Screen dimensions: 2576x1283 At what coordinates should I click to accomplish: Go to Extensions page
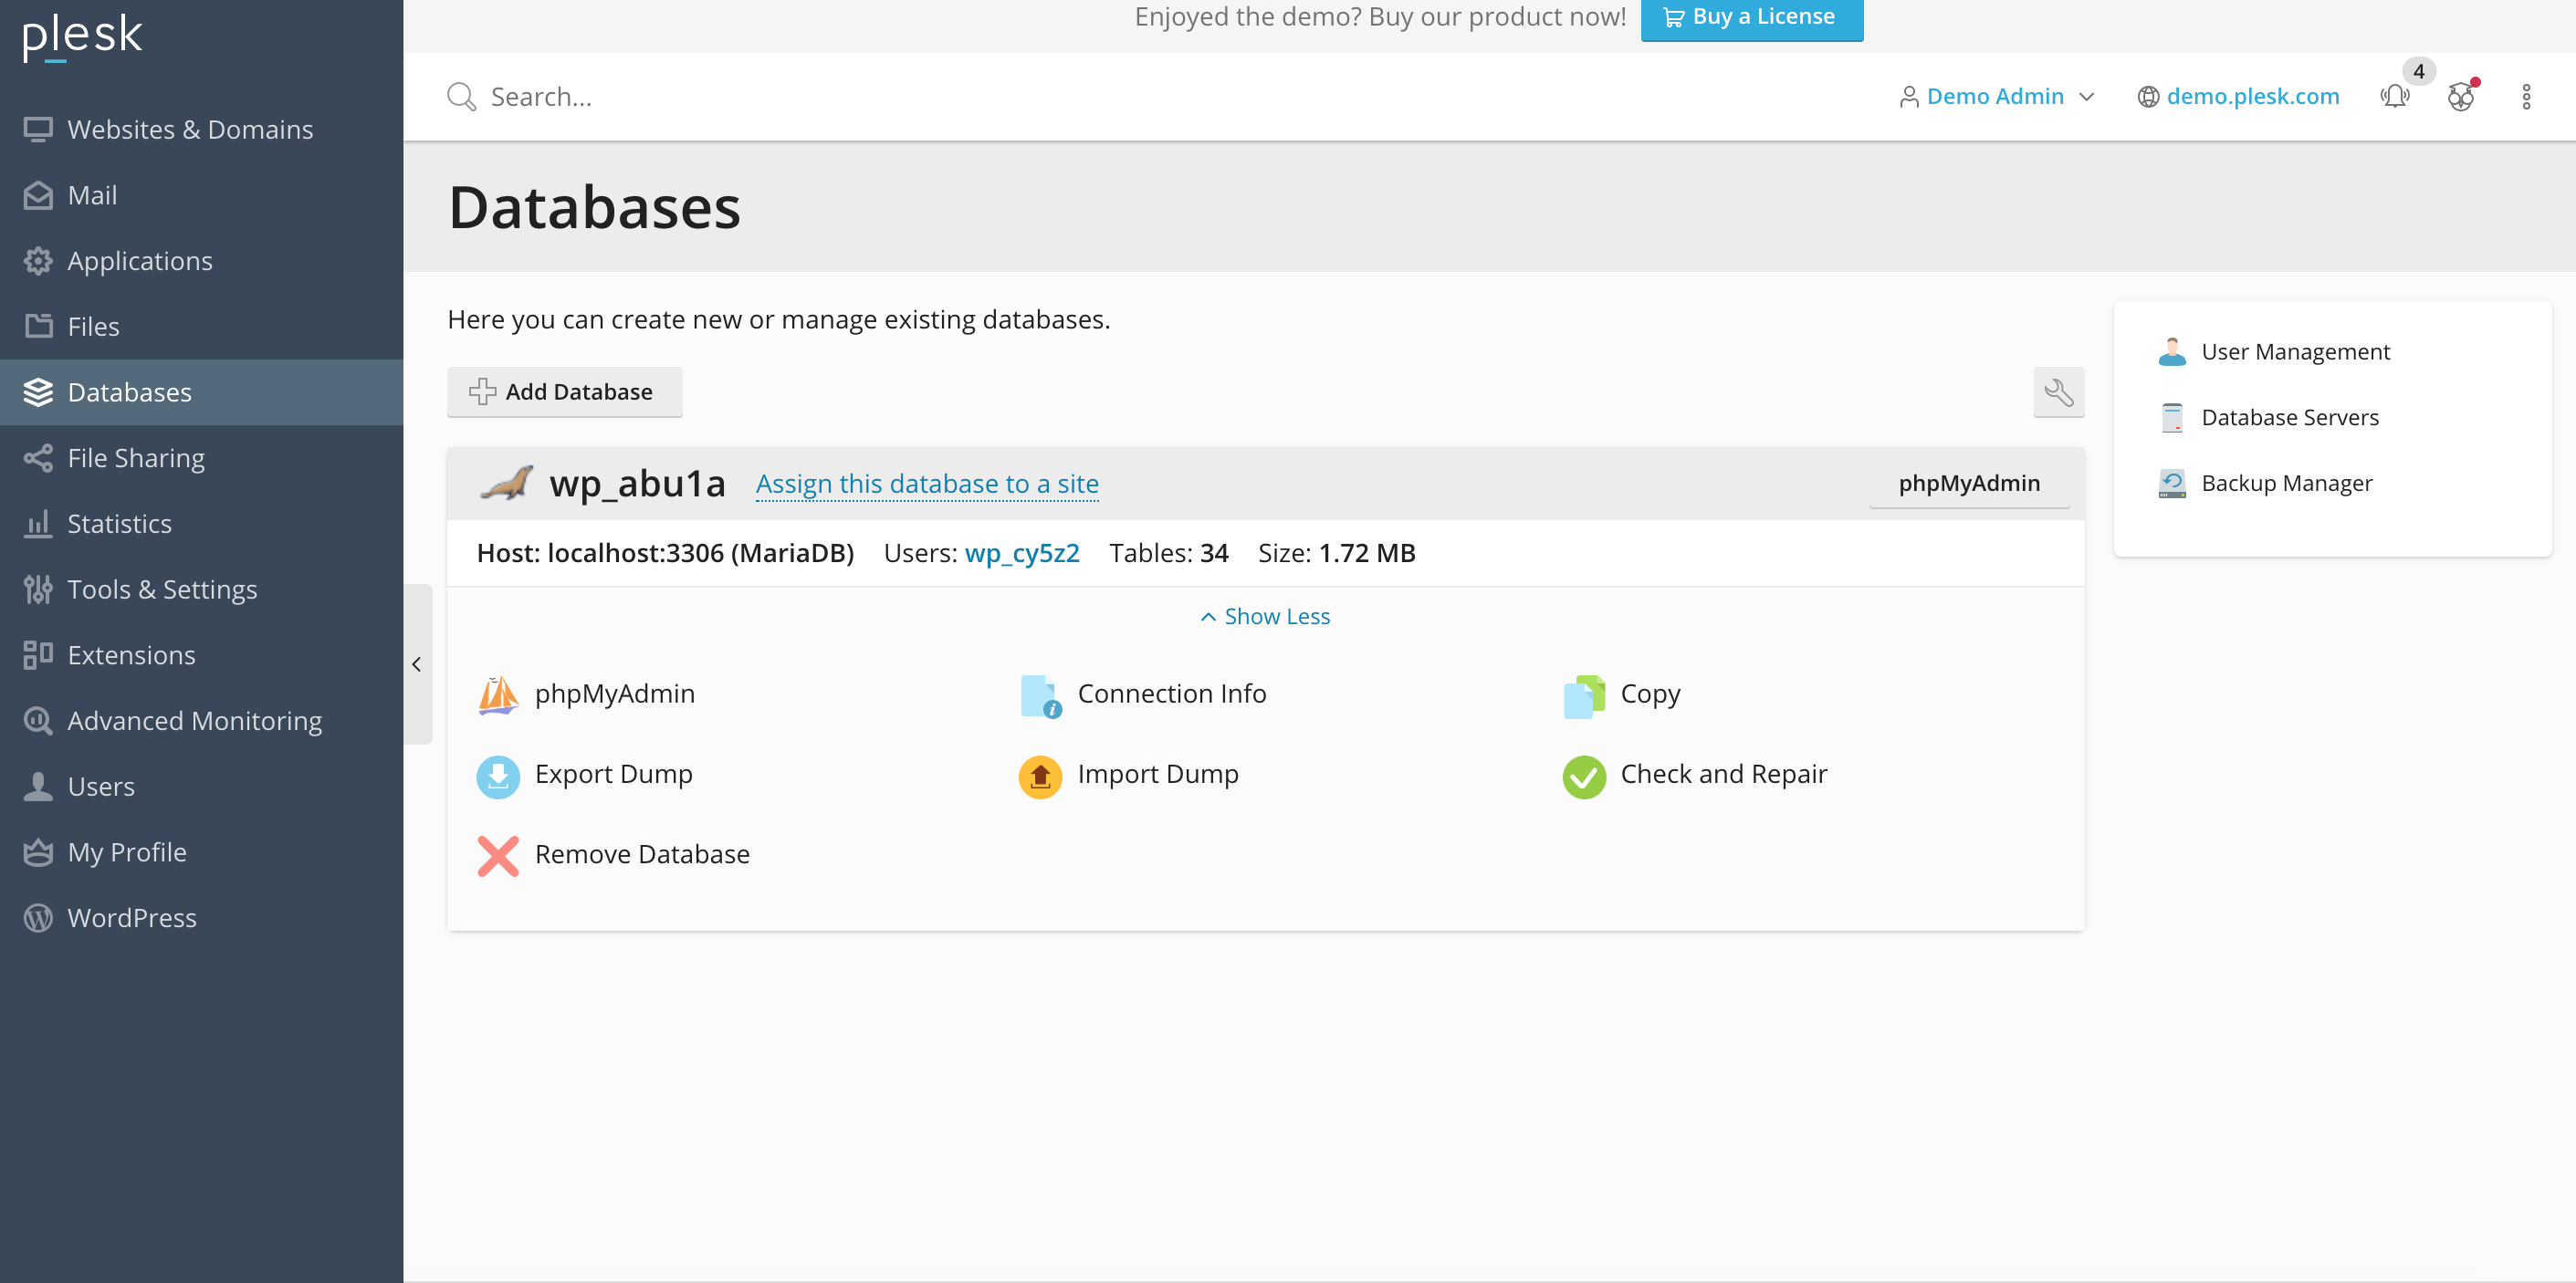[x=201, y=655]
